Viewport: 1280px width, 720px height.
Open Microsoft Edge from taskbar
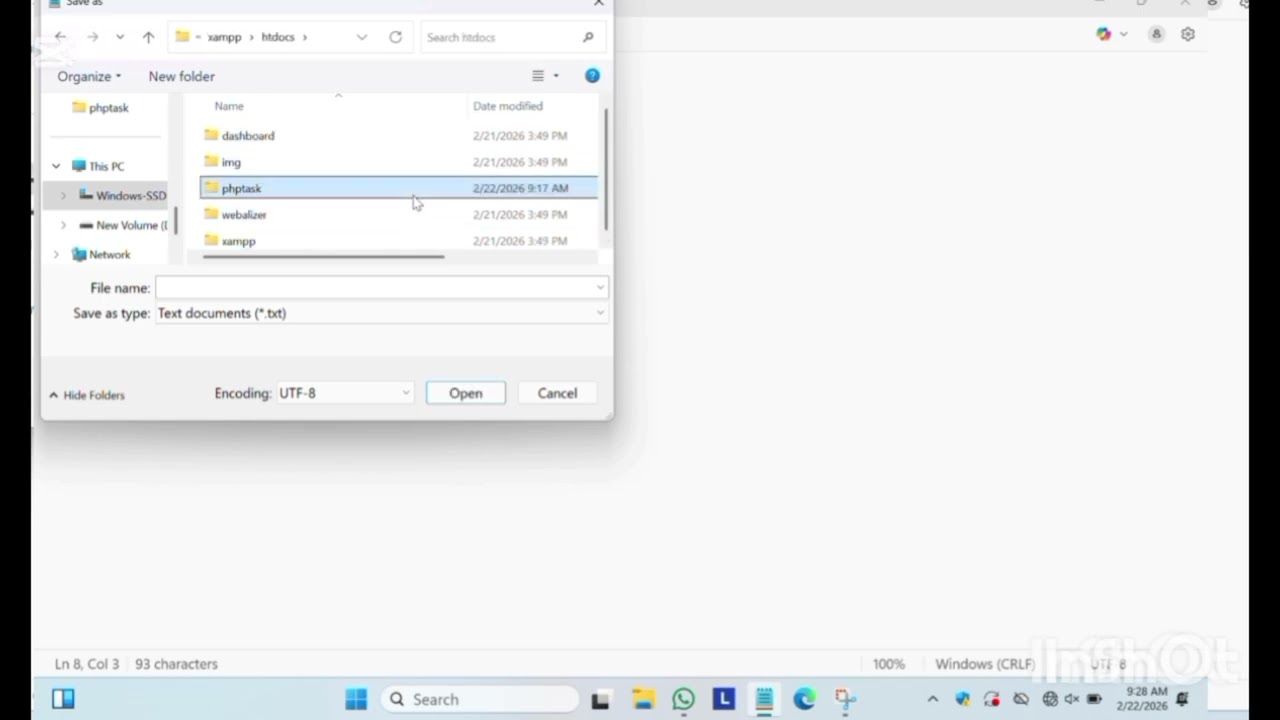[804, 699]
